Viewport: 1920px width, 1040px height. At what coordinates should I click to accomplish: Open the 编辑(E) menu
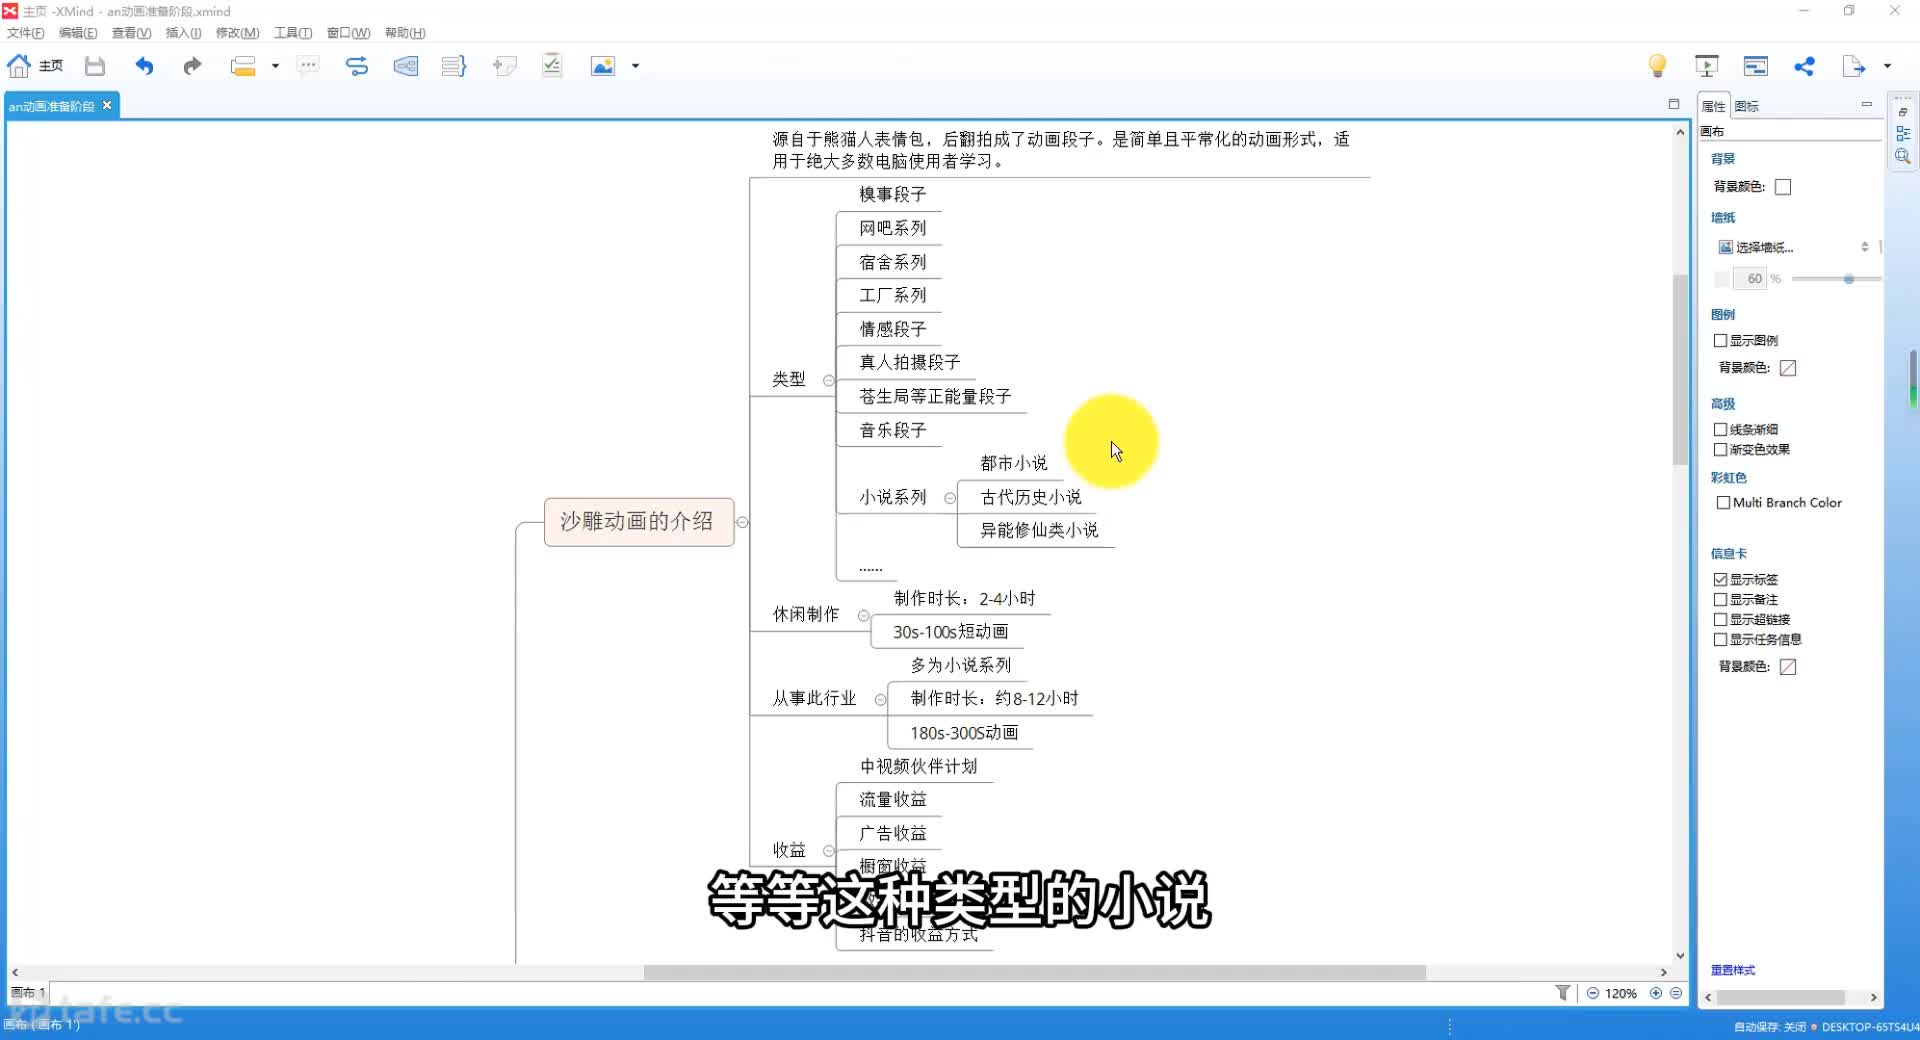(x=78, y=33)
